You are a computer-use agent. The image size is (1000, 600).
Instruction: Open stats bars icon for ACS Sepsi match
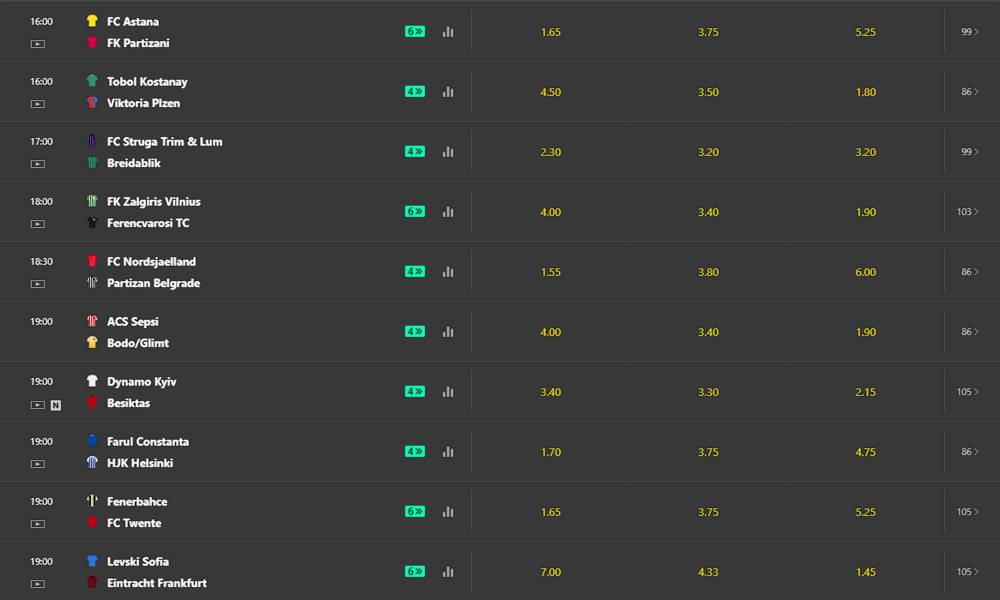[448, 332]
